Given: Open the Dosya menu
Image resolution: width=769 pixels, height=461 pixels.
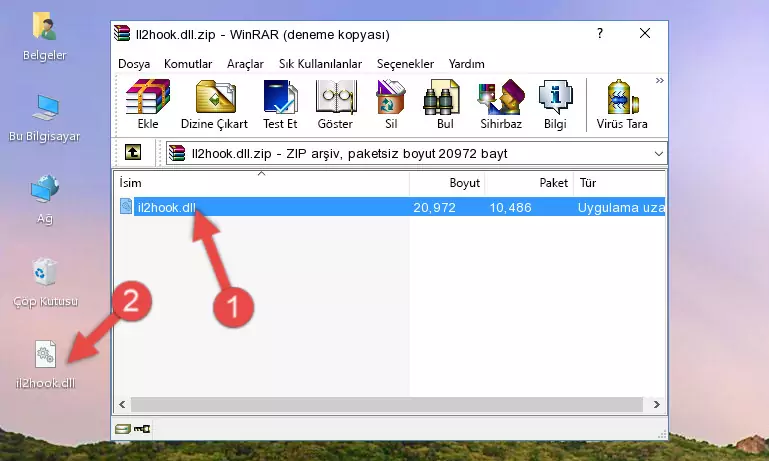Looking at the screenshot, I should pyautogui.click(x=134, y=64).
